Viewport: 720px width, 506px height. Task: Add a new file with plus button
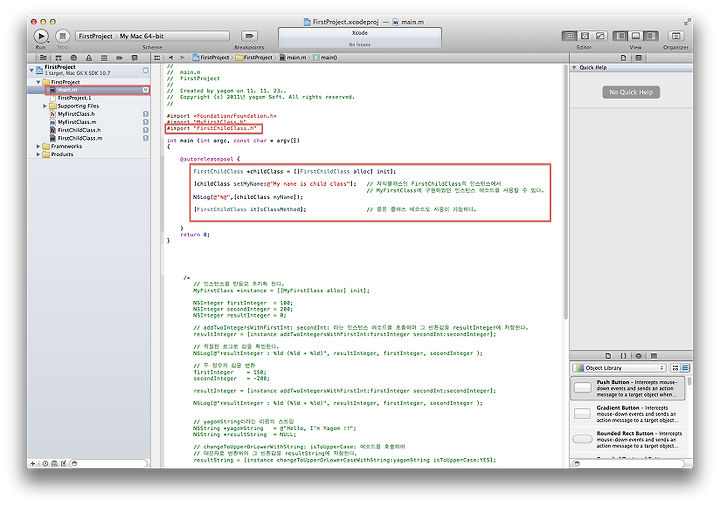pyautogui.click(x=33, y=464)
